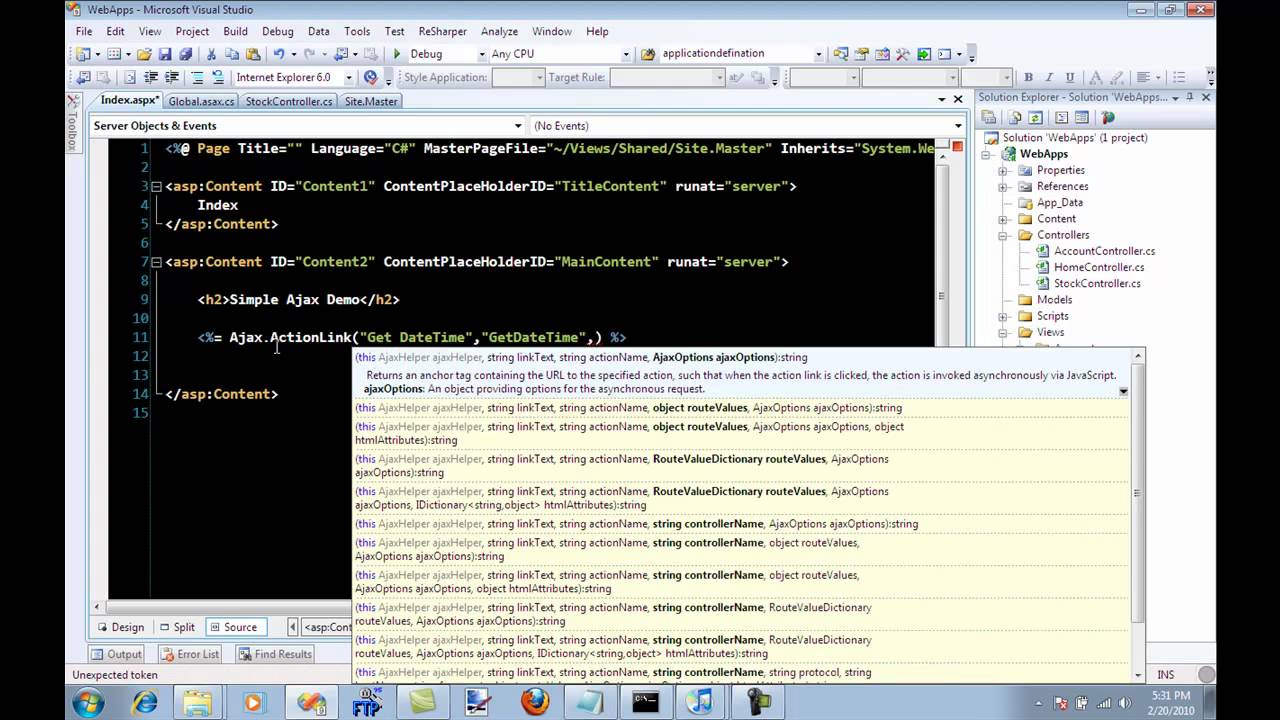Click the HTML validation check icon

pyautogui.click(x=371, y=77)
